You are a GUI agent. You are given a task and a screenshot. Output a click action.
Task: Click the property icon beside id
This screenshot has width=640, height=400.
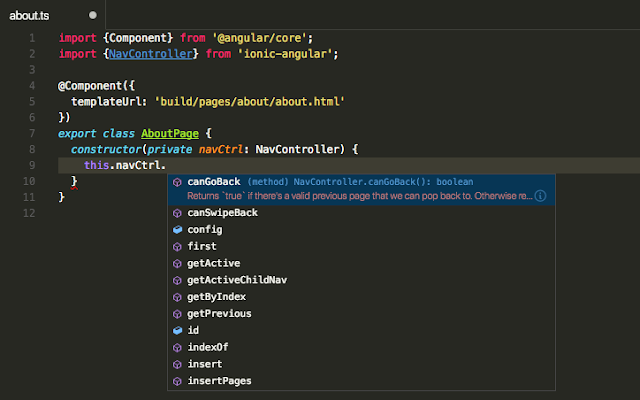pyautogui.click(x=177, y=330)
